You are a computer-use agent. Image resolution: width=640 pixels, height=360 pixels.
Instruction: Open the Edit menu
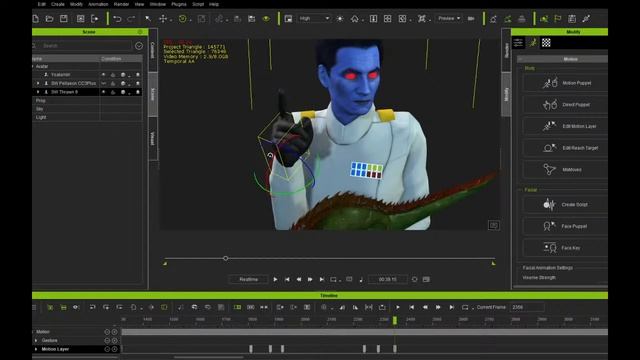[x=41, y=4]
